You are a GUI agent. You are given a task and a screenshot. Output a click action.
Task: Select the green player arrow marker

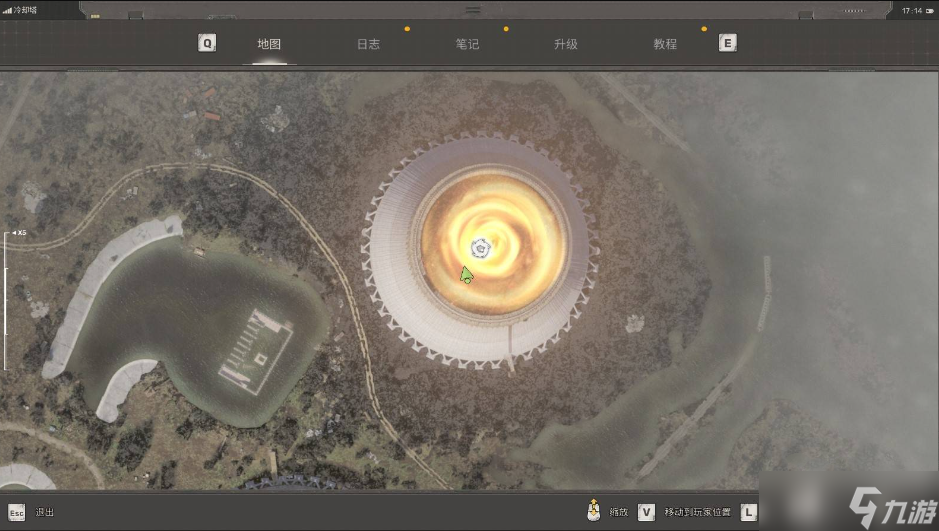[466, 275]
